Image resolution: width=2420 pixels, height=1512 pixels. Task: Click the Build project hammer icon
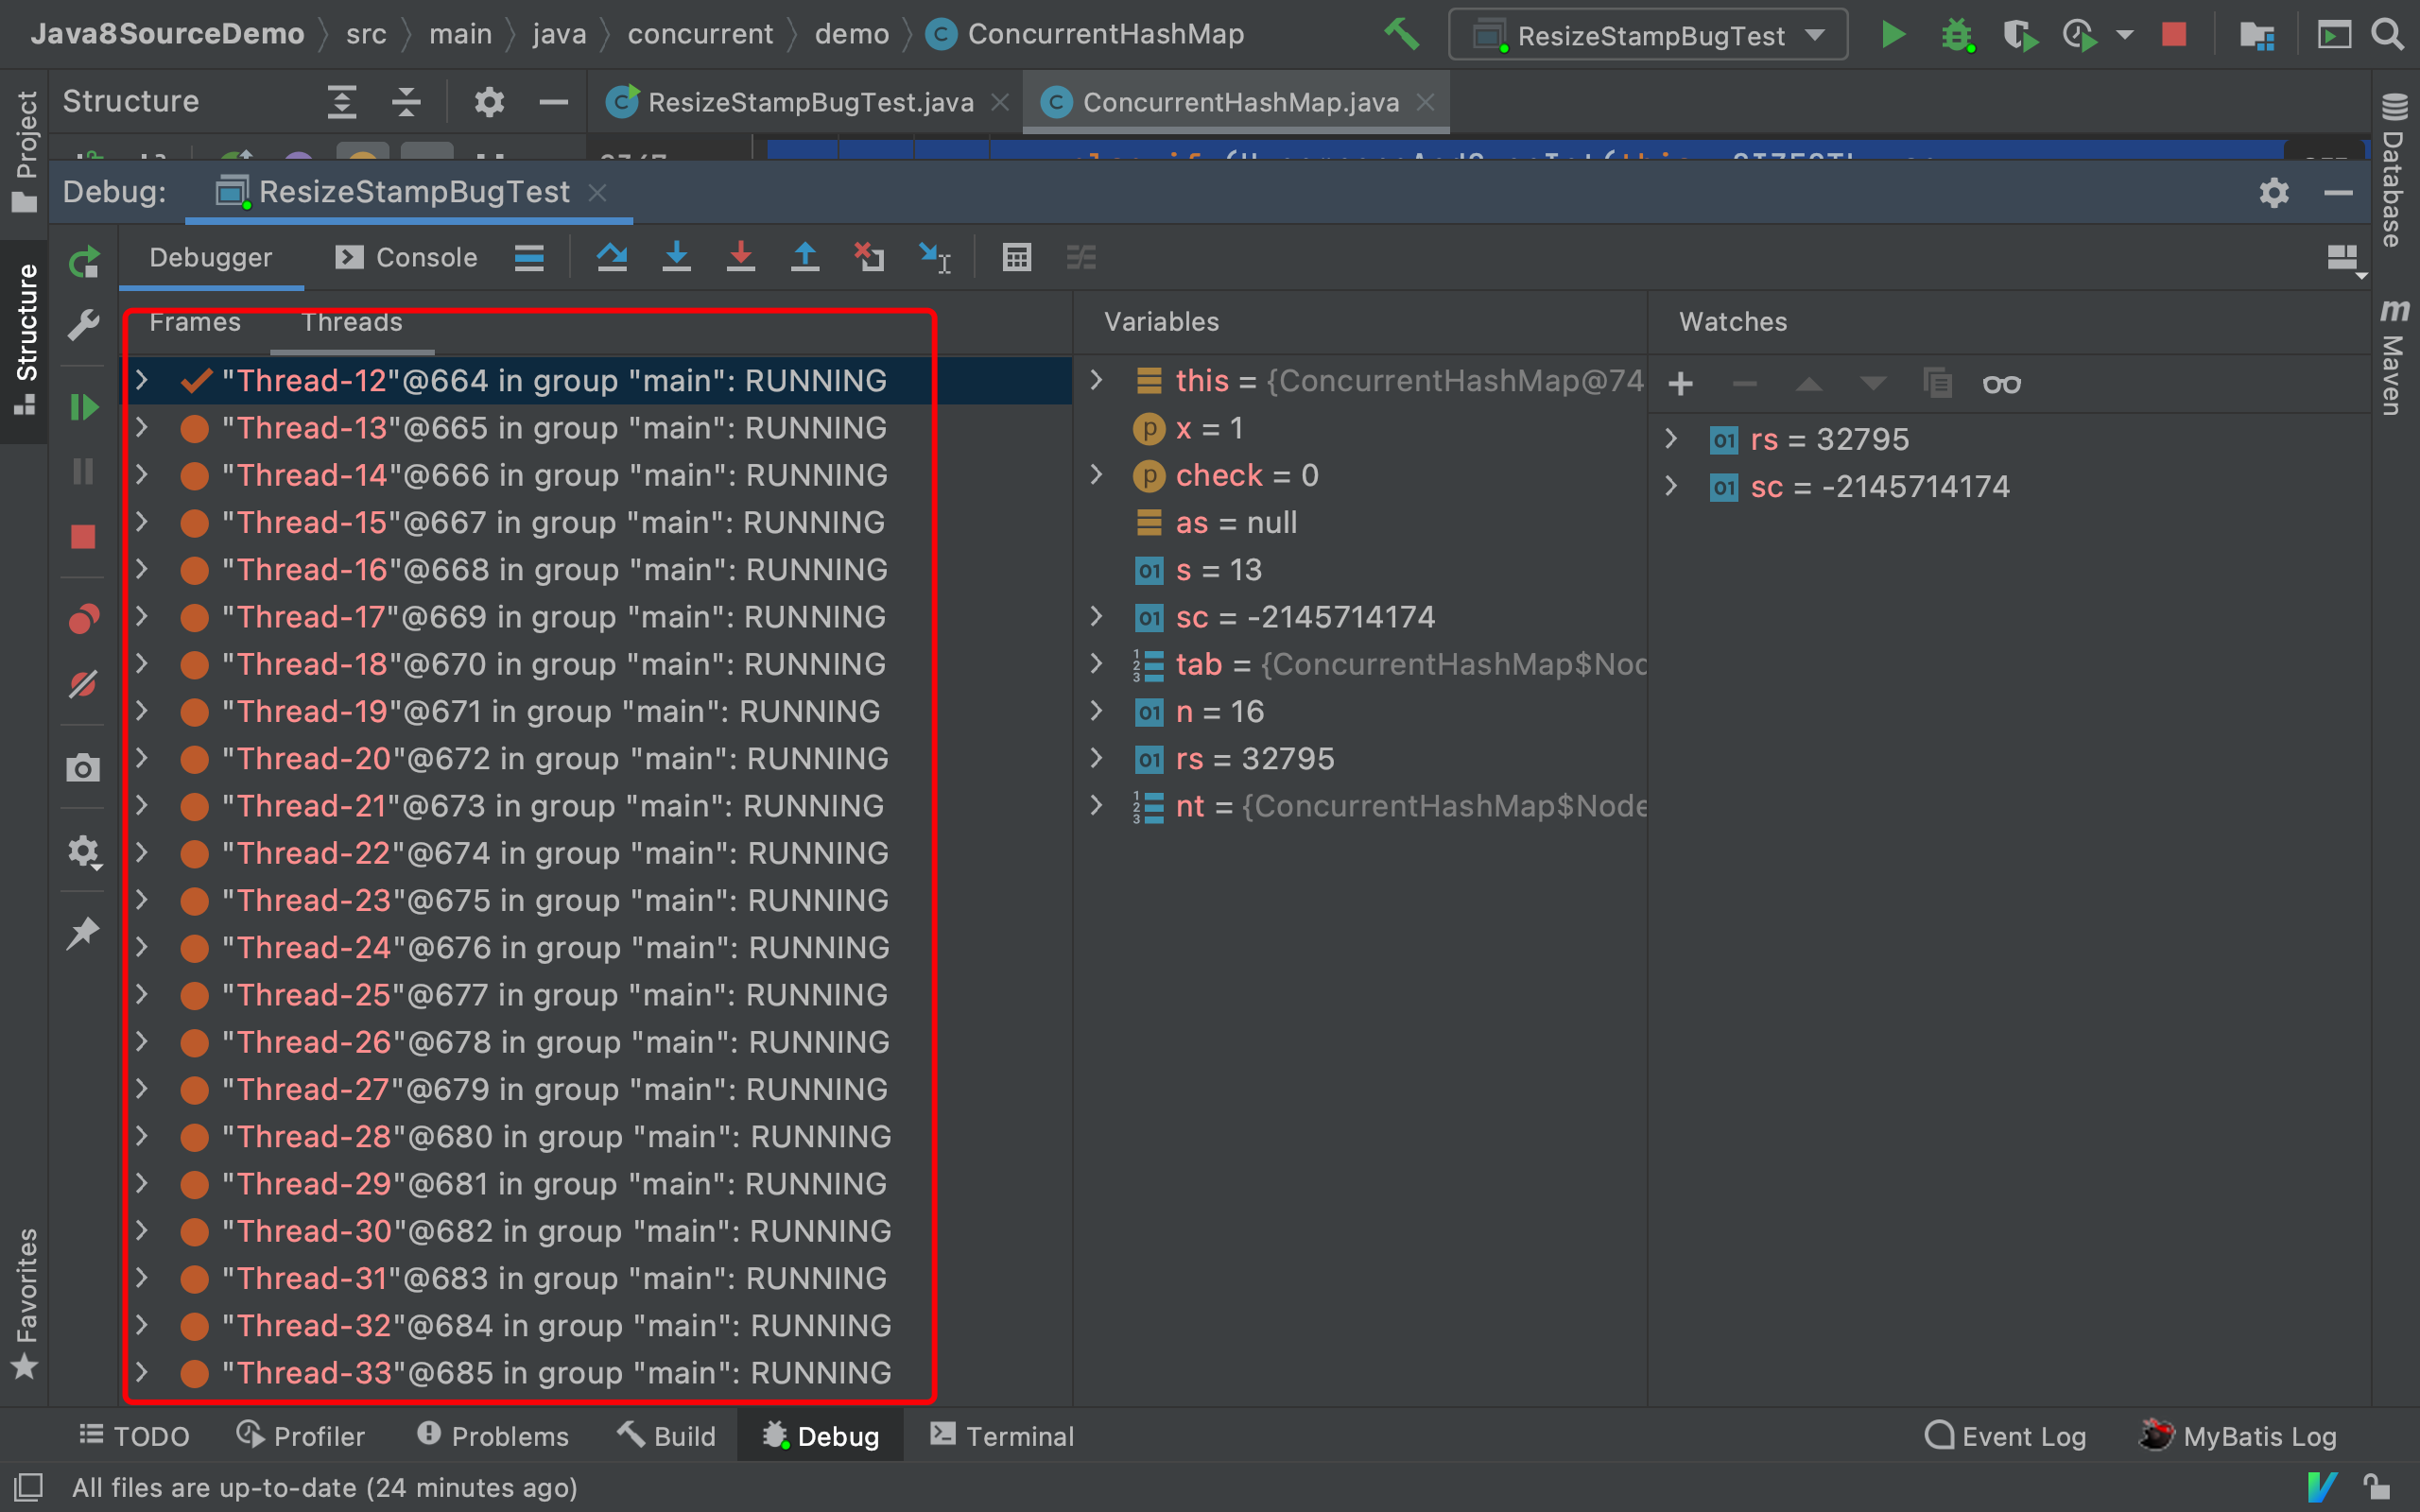(1401, 35)
